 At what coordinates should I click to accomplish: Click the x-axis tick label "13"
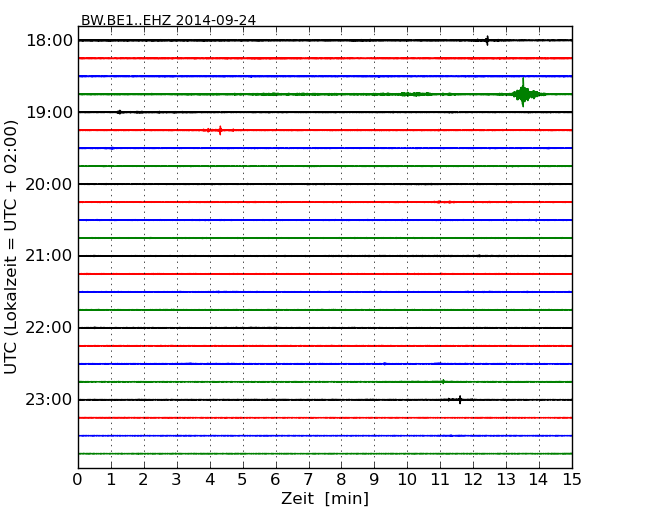(506, 480)
